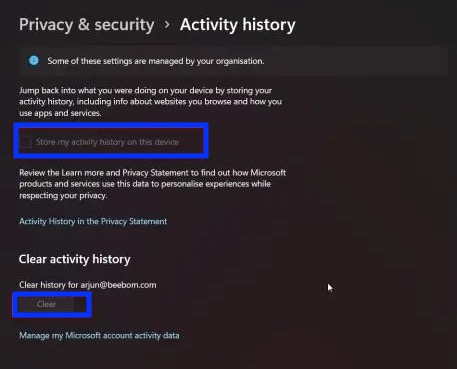The width and height of the screenshot is (457, 369).
Task: Click the arjun@beebom.com email address
Action: pos(118,285)
